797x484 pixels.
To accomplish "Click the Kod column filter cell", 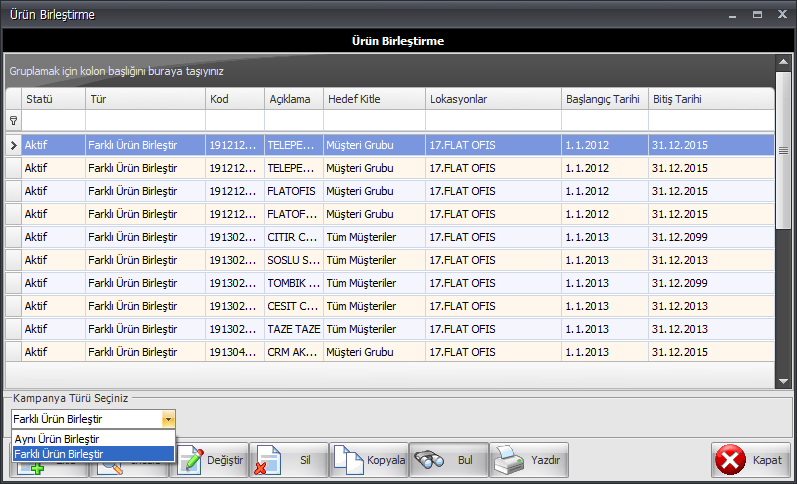I will coord(234,120).
